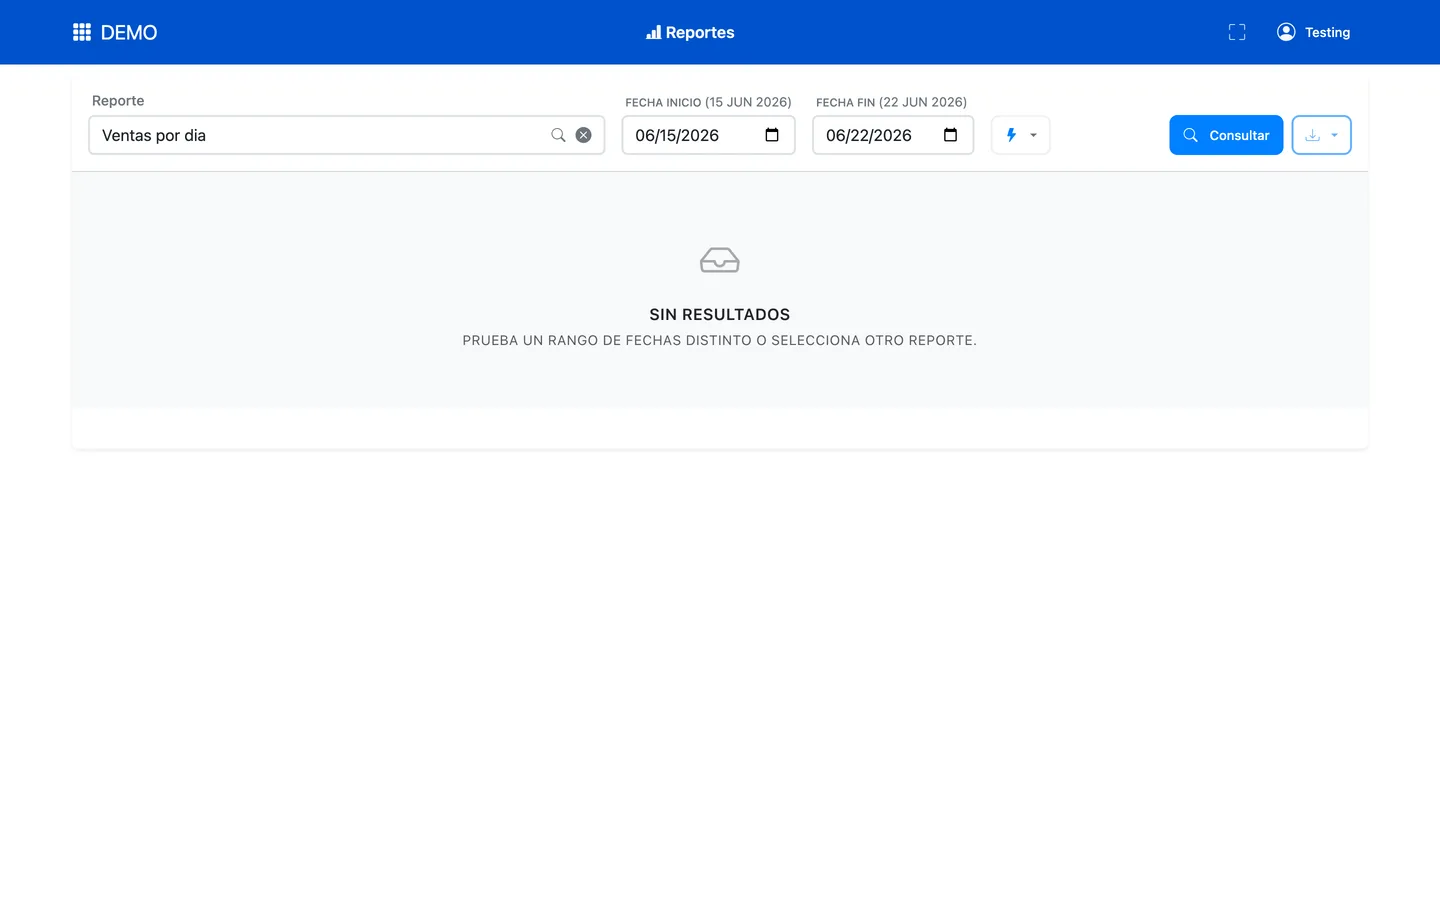Click the Reporte search field
The image size is (1440, 900).
(346, 135)
